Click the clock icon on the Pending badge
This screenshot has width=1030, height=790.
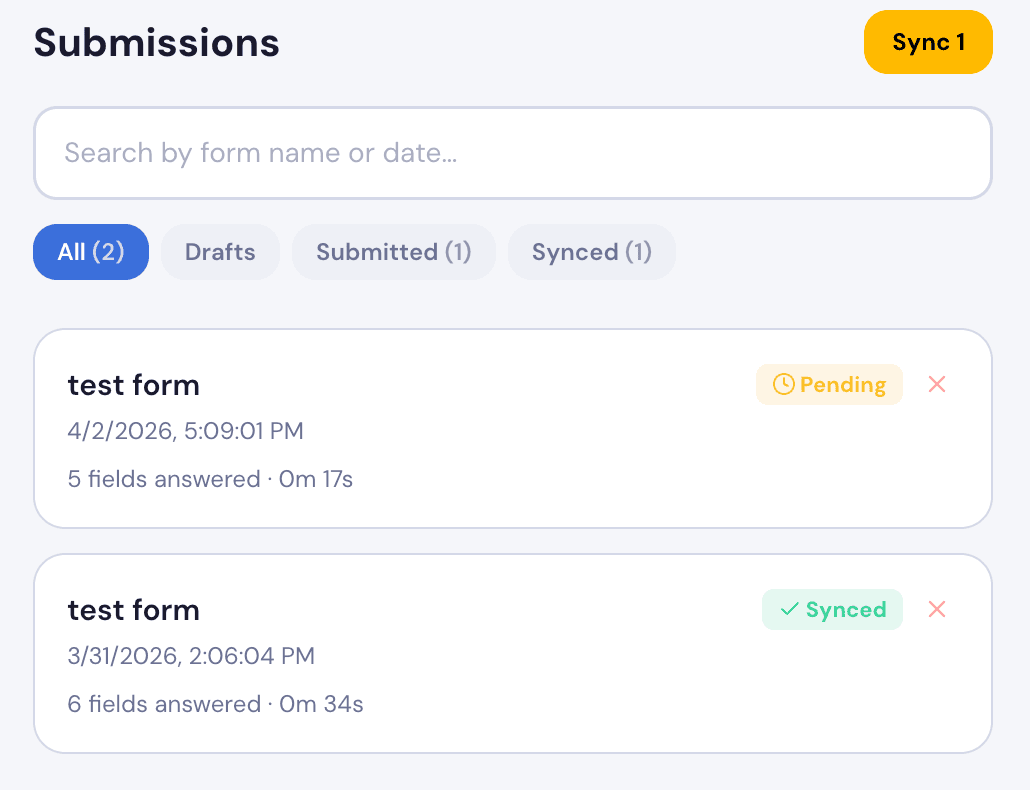click(x=784, y=384)
